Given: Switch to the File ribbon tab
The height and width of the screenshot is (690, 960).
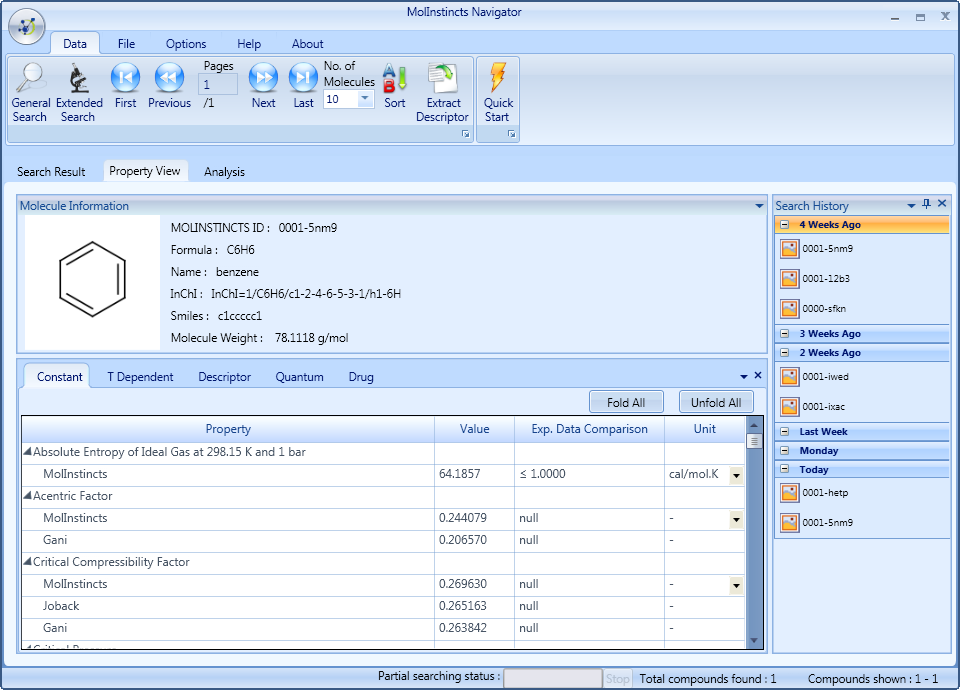Looking at the screenshot, I should (x=126, y=43).
